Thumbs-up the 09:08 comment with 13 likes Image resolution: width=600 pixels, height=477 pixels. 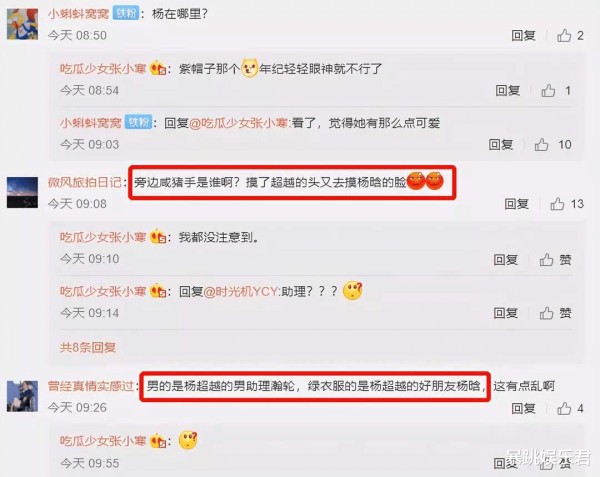tap(557, 204)
